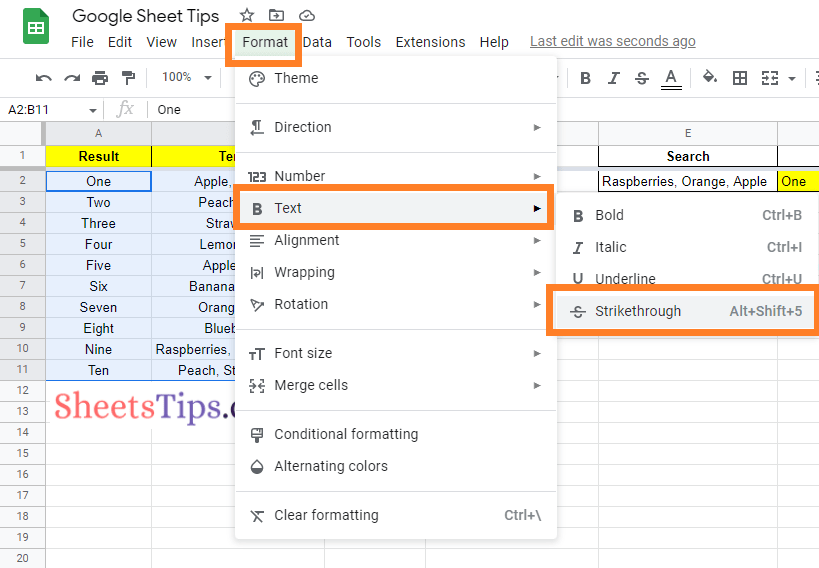Open the Google Sheets home icon

(36, 27)
